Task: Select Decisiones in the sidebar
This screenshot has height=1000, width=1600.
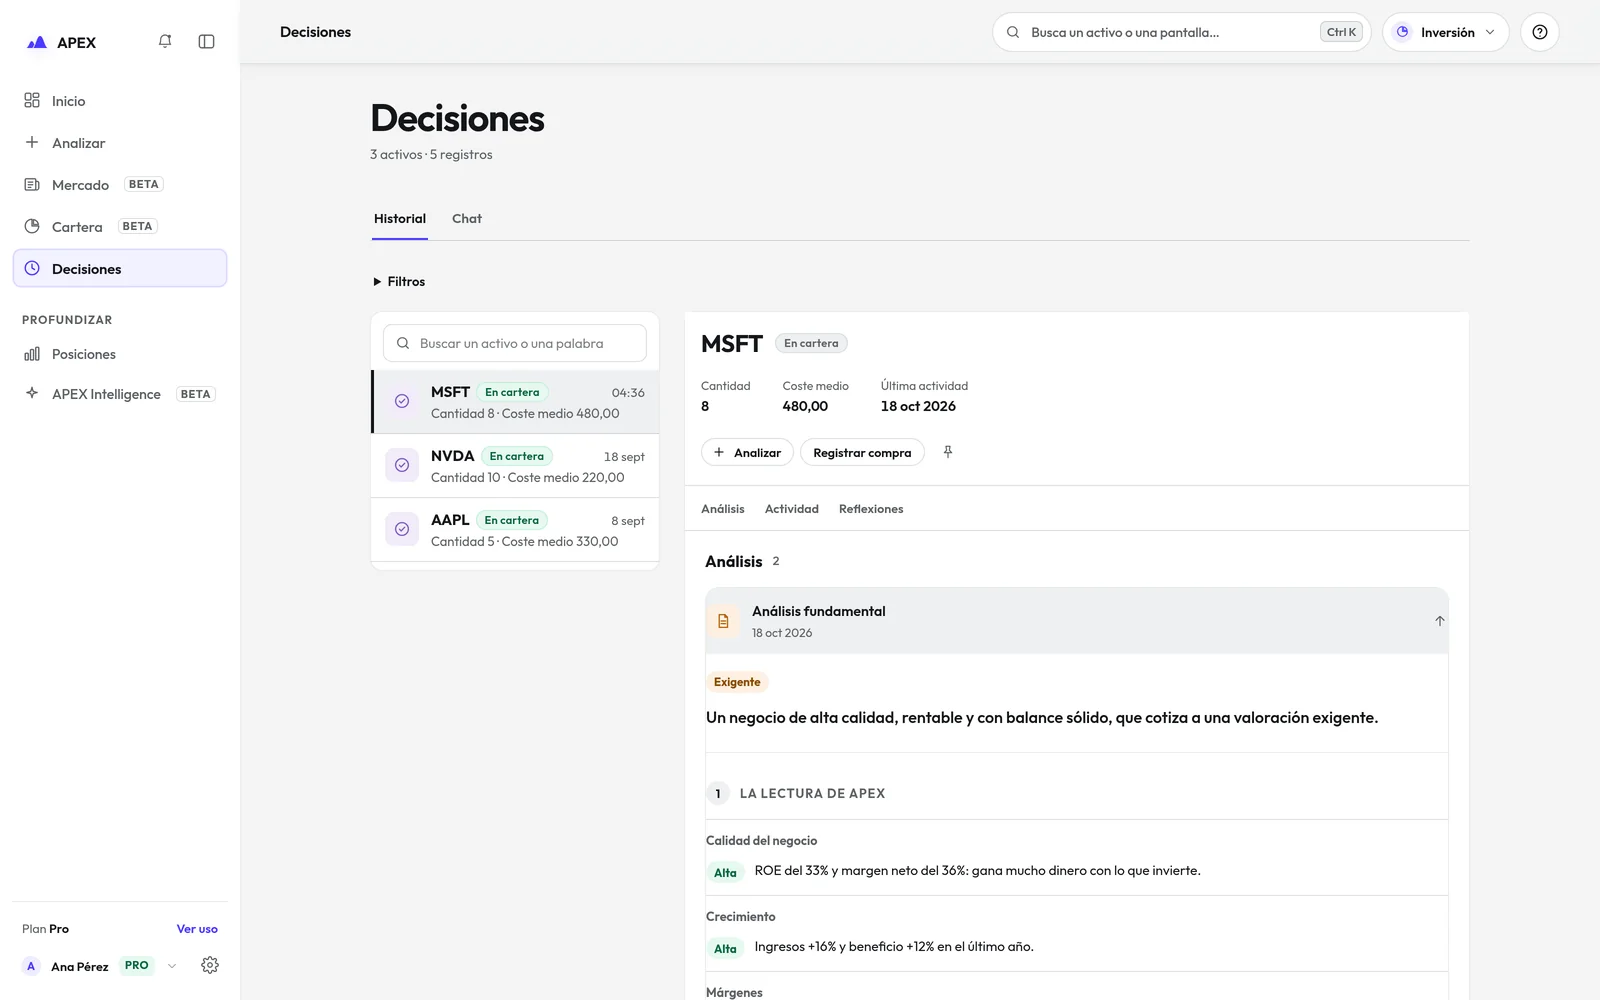Action: coord(120,269)
